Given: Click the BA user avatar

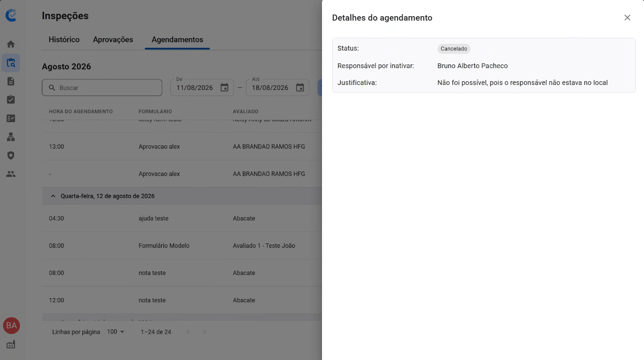Looking at the screenshot, I should click(12, 326).
